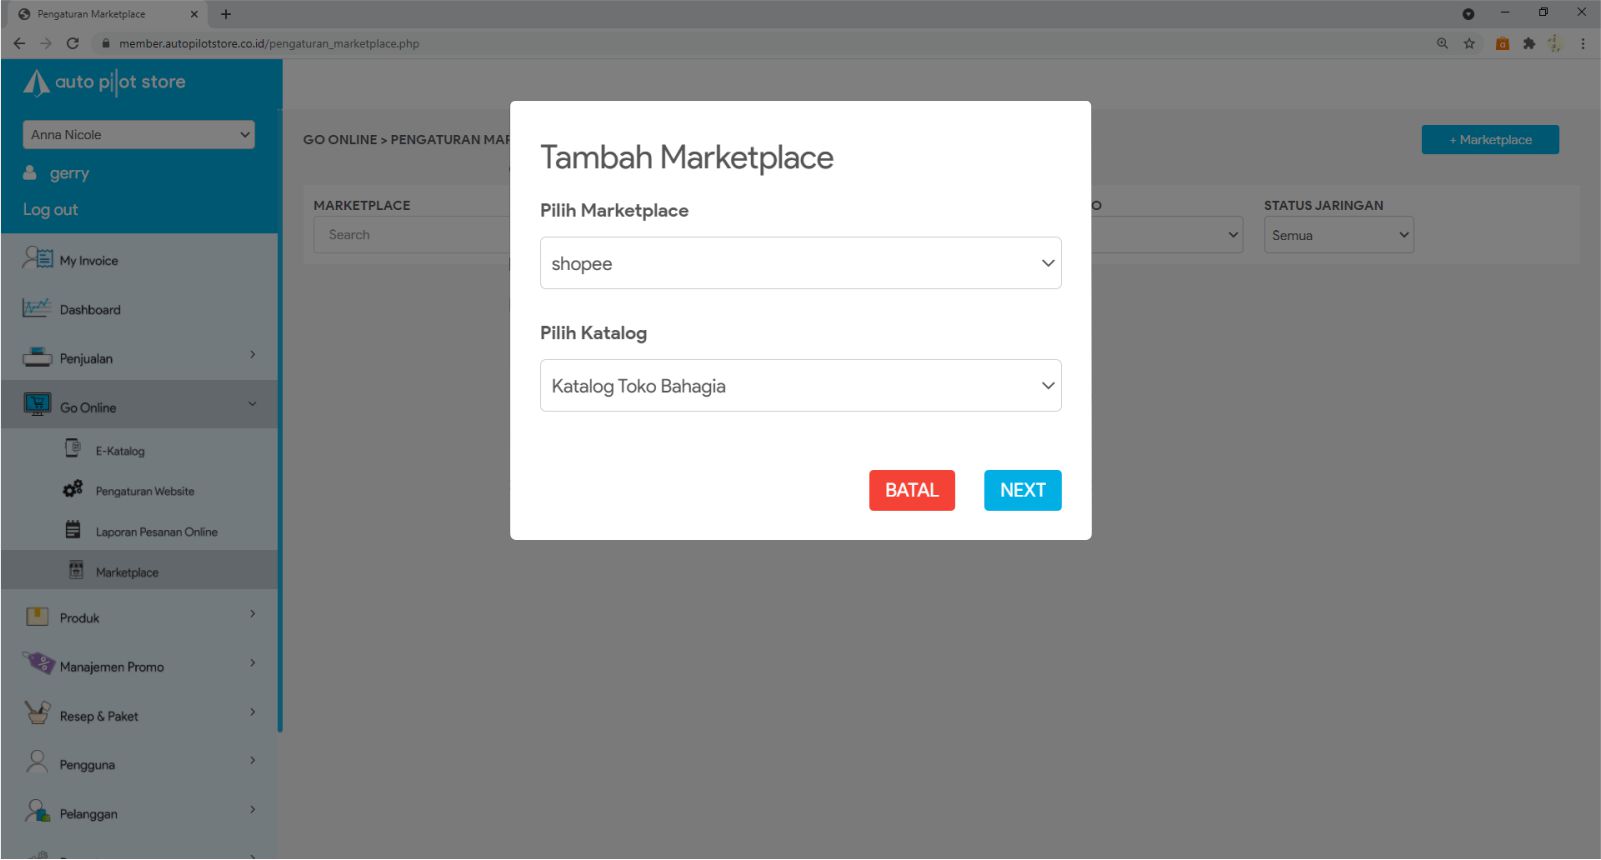The image size is (1601, 860).
Task: Open the Katalog Toko Bahagia dropdown
Action: (x=800, y=386)
